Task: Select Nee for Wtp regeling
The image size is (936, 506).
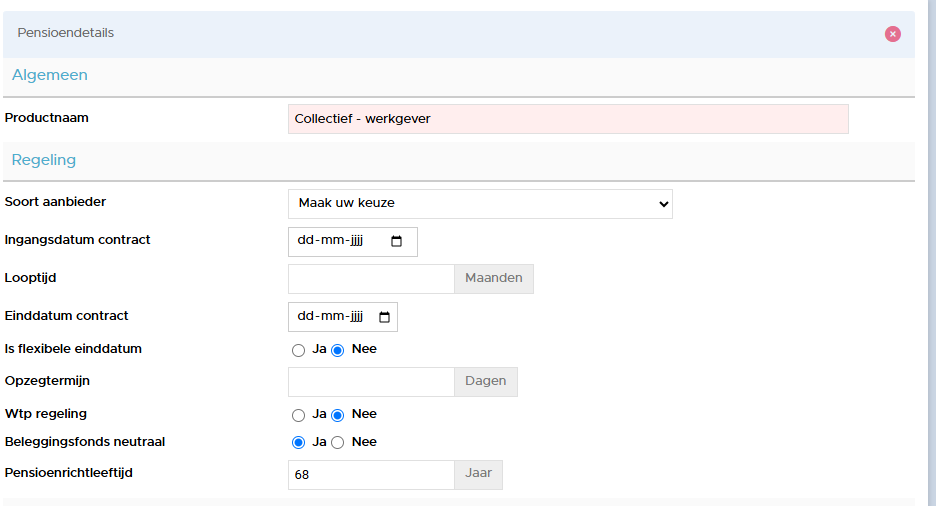Action: (338, 415)
